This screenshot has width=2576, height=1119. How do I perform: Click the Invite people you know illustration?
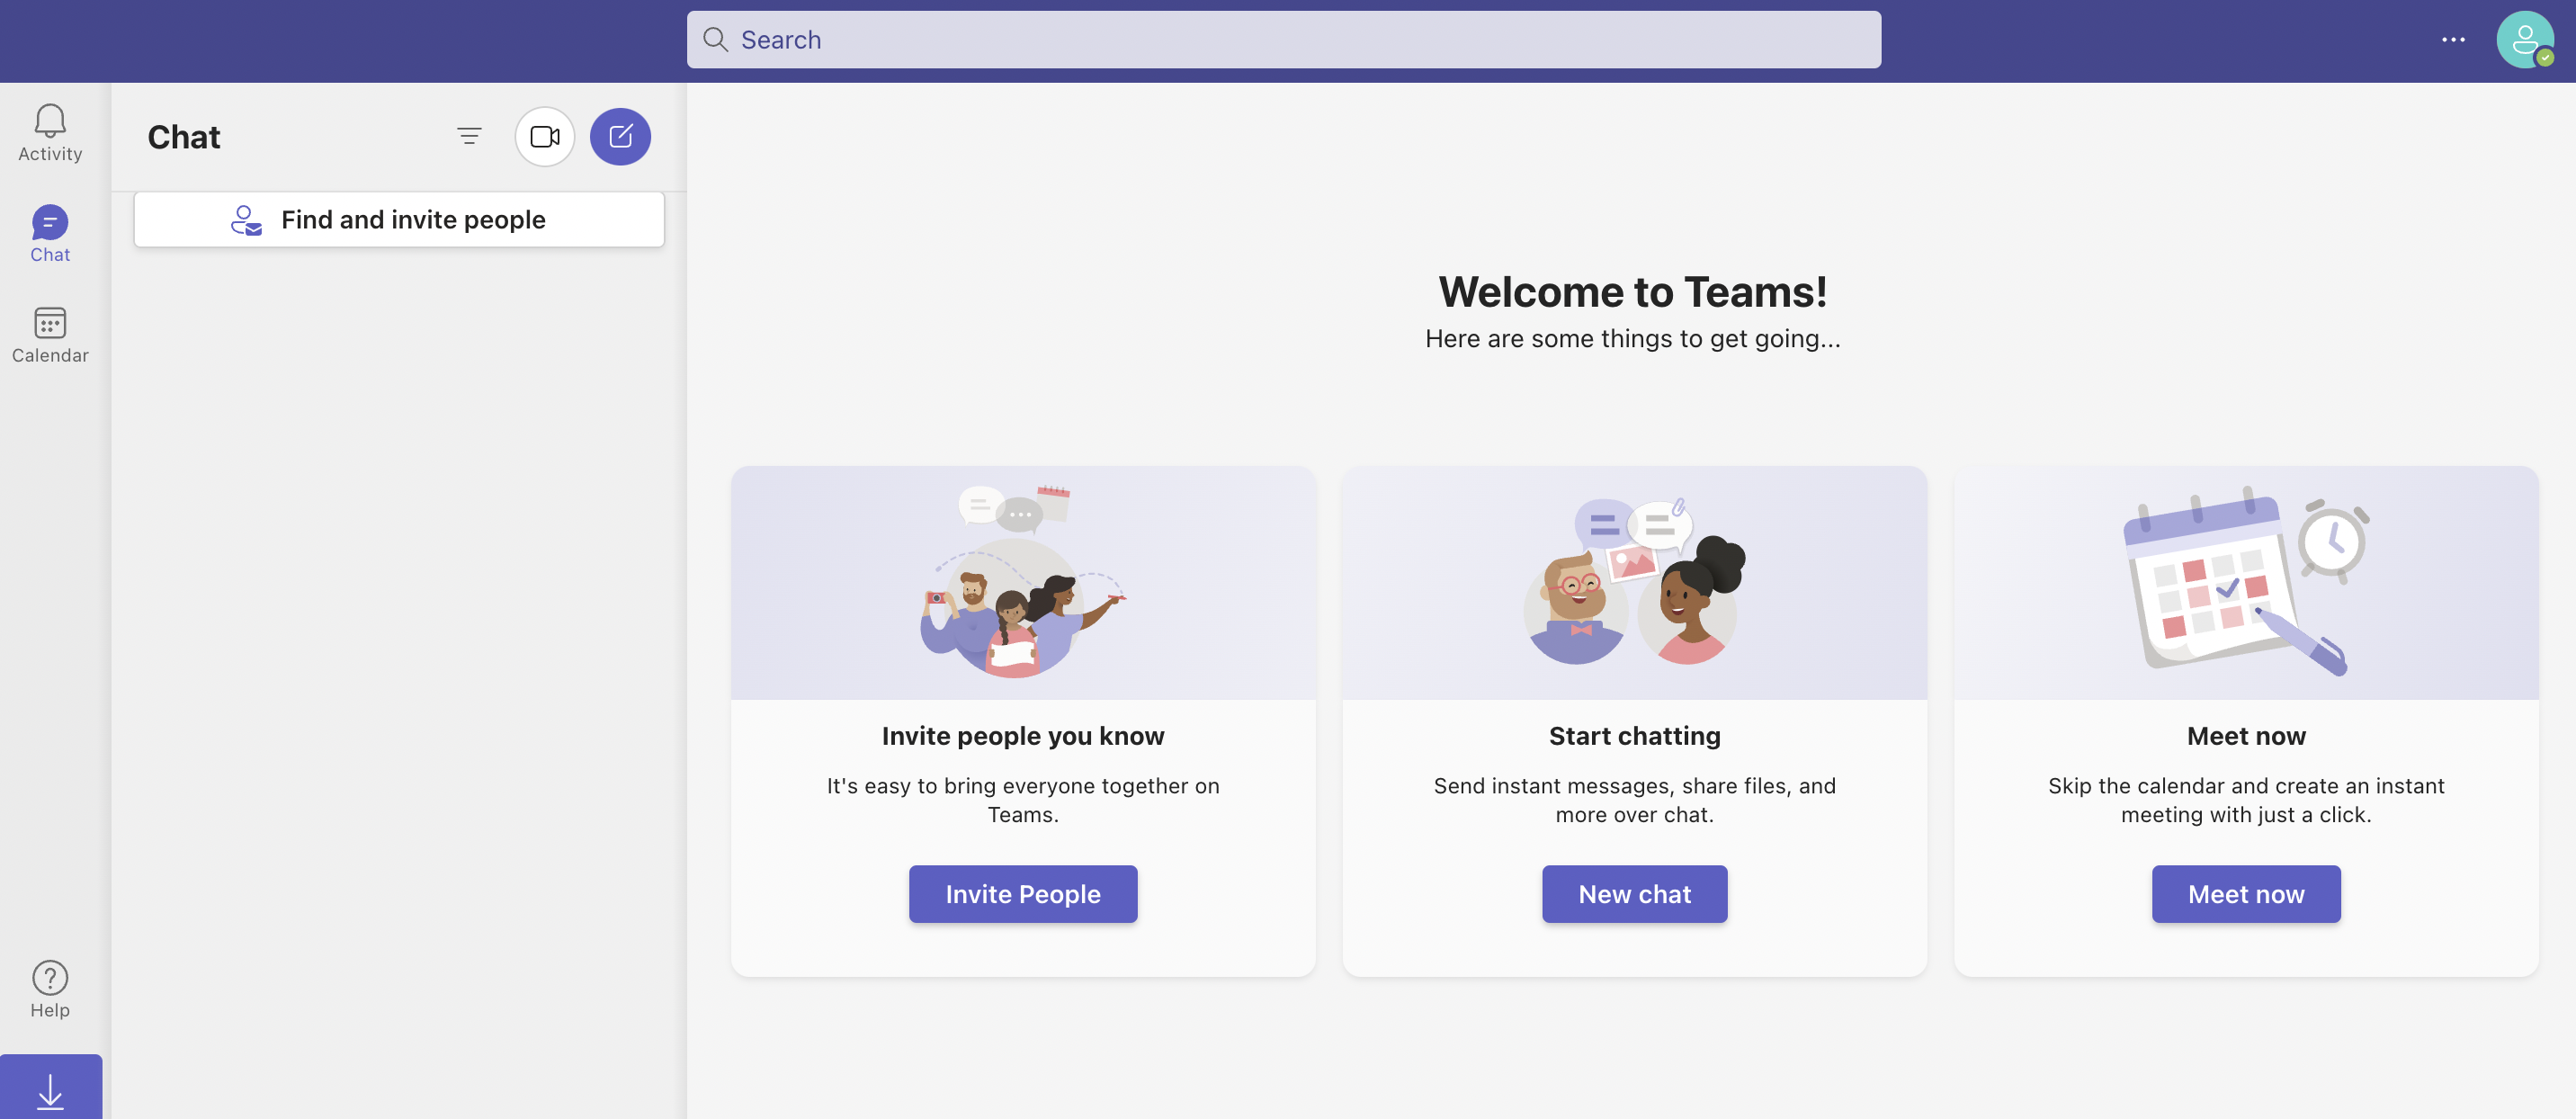[1023, 582]
